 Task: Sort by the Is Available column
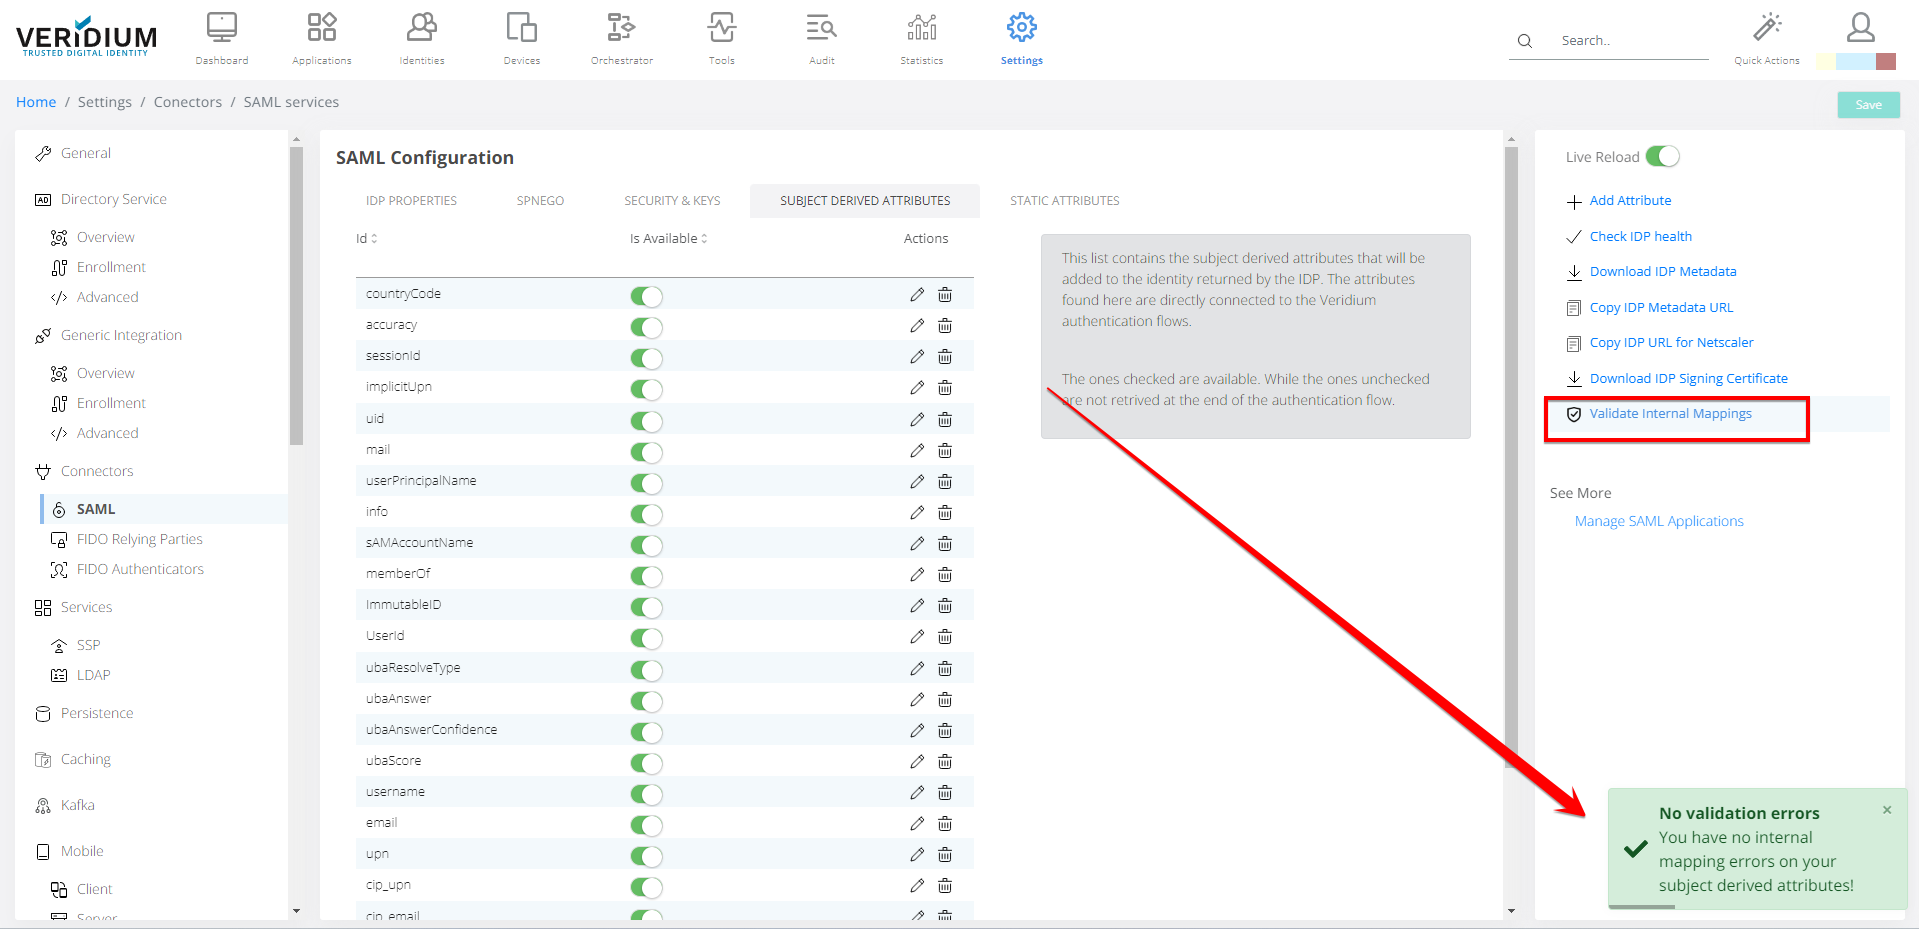click(668, 239)
